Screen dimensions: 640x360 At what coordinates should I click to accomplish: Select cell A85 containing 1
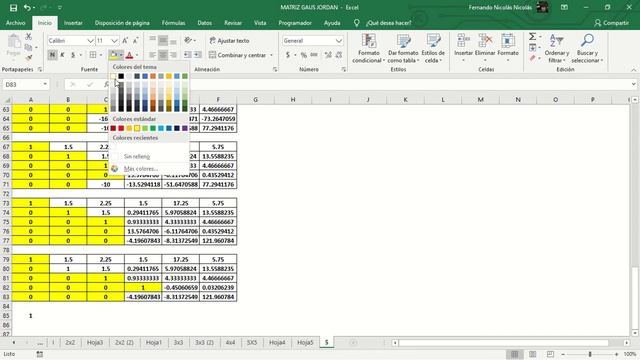[x=31, y=316]
